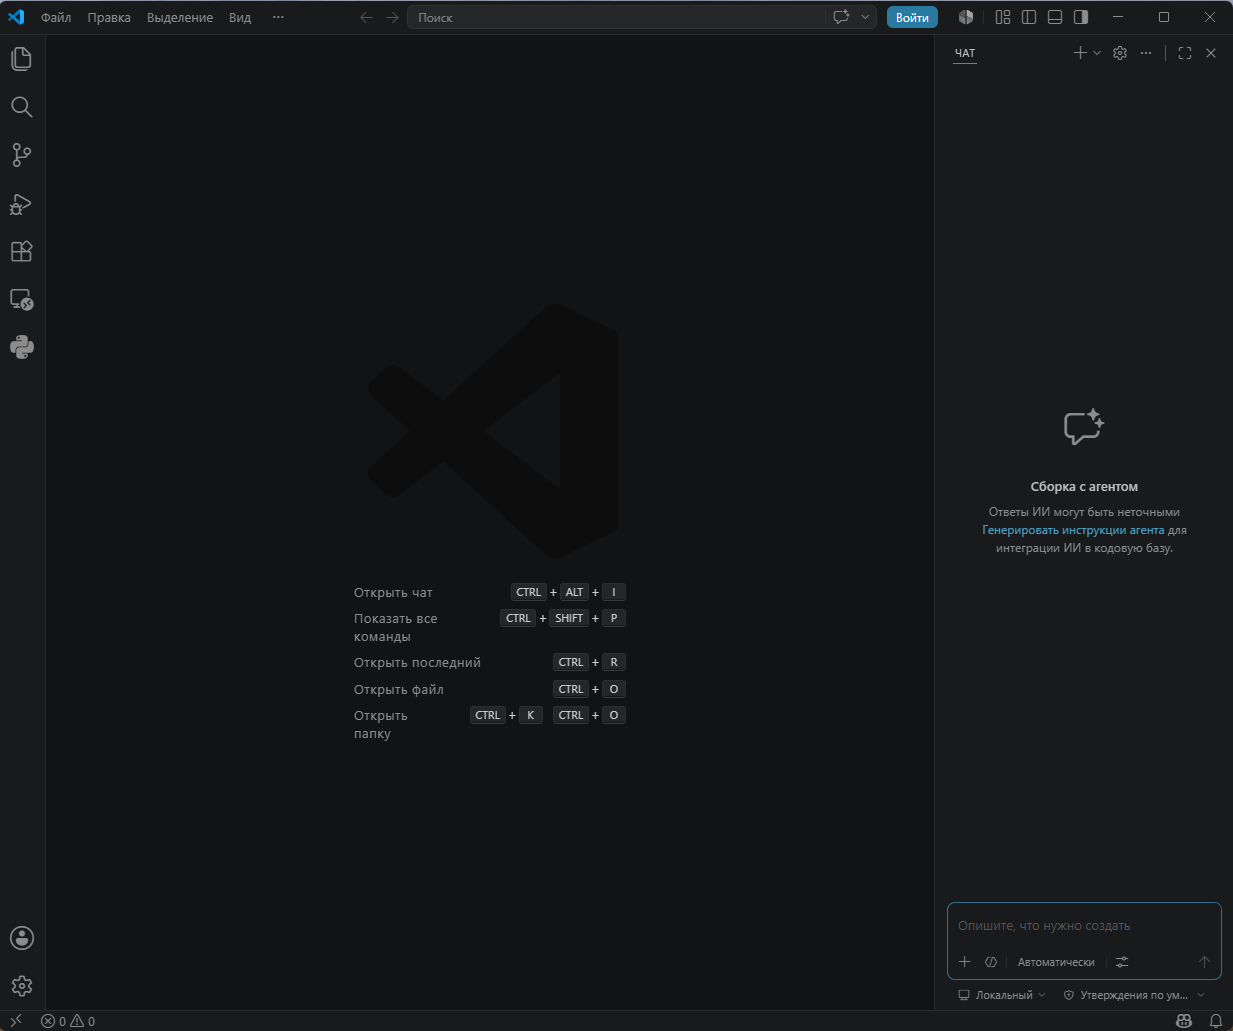Click the Сборка с агентом heading

1084,487
